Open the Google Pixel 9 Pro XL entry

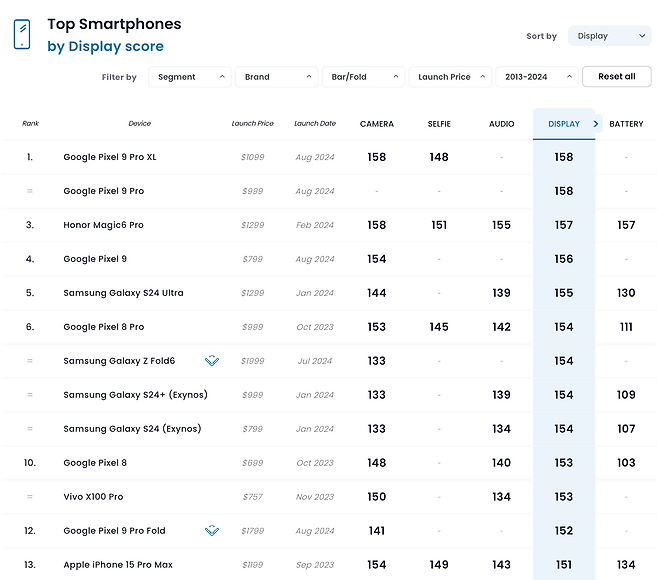[110, 157]
